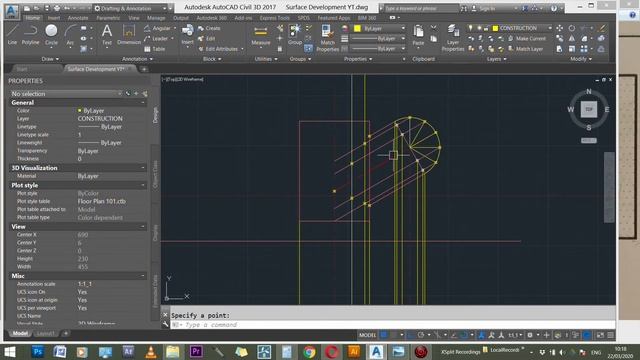640x360 pixels.
Task: Expand the Modify panel dropdown
Action: 581,59
